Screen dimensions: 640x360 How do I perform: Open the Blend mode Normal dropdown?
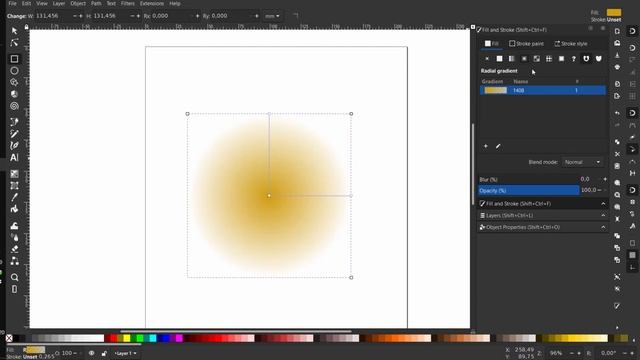(582, 162)
